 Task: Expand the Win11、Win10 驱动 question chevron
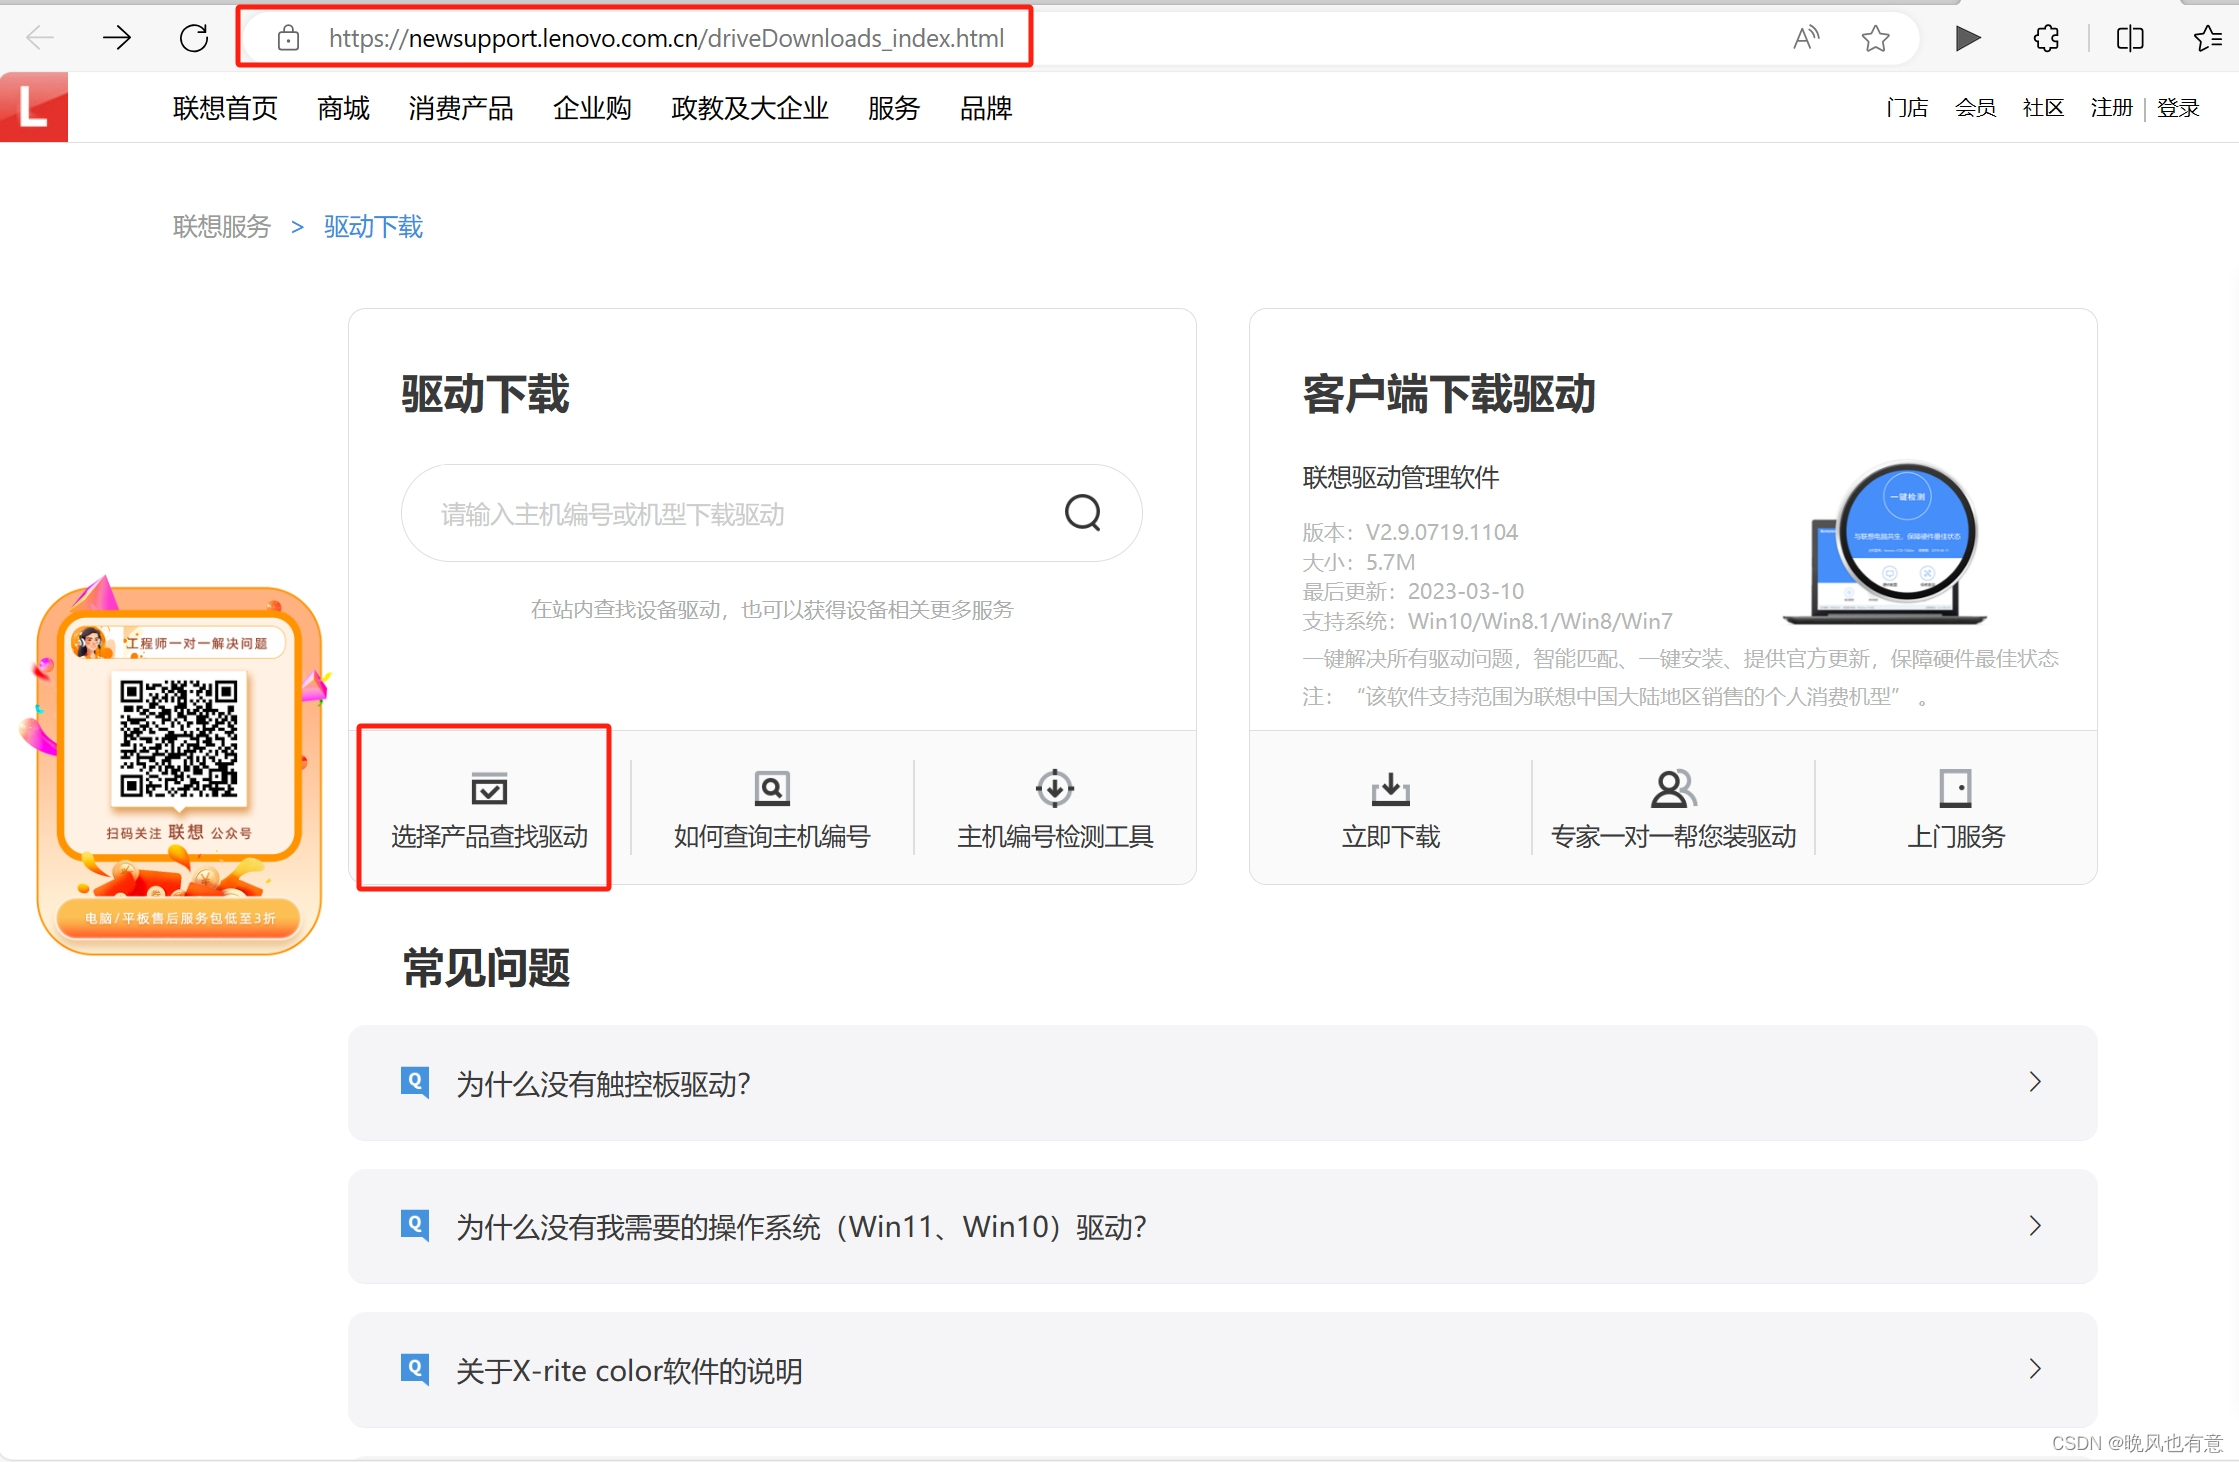(2034, 1226)
